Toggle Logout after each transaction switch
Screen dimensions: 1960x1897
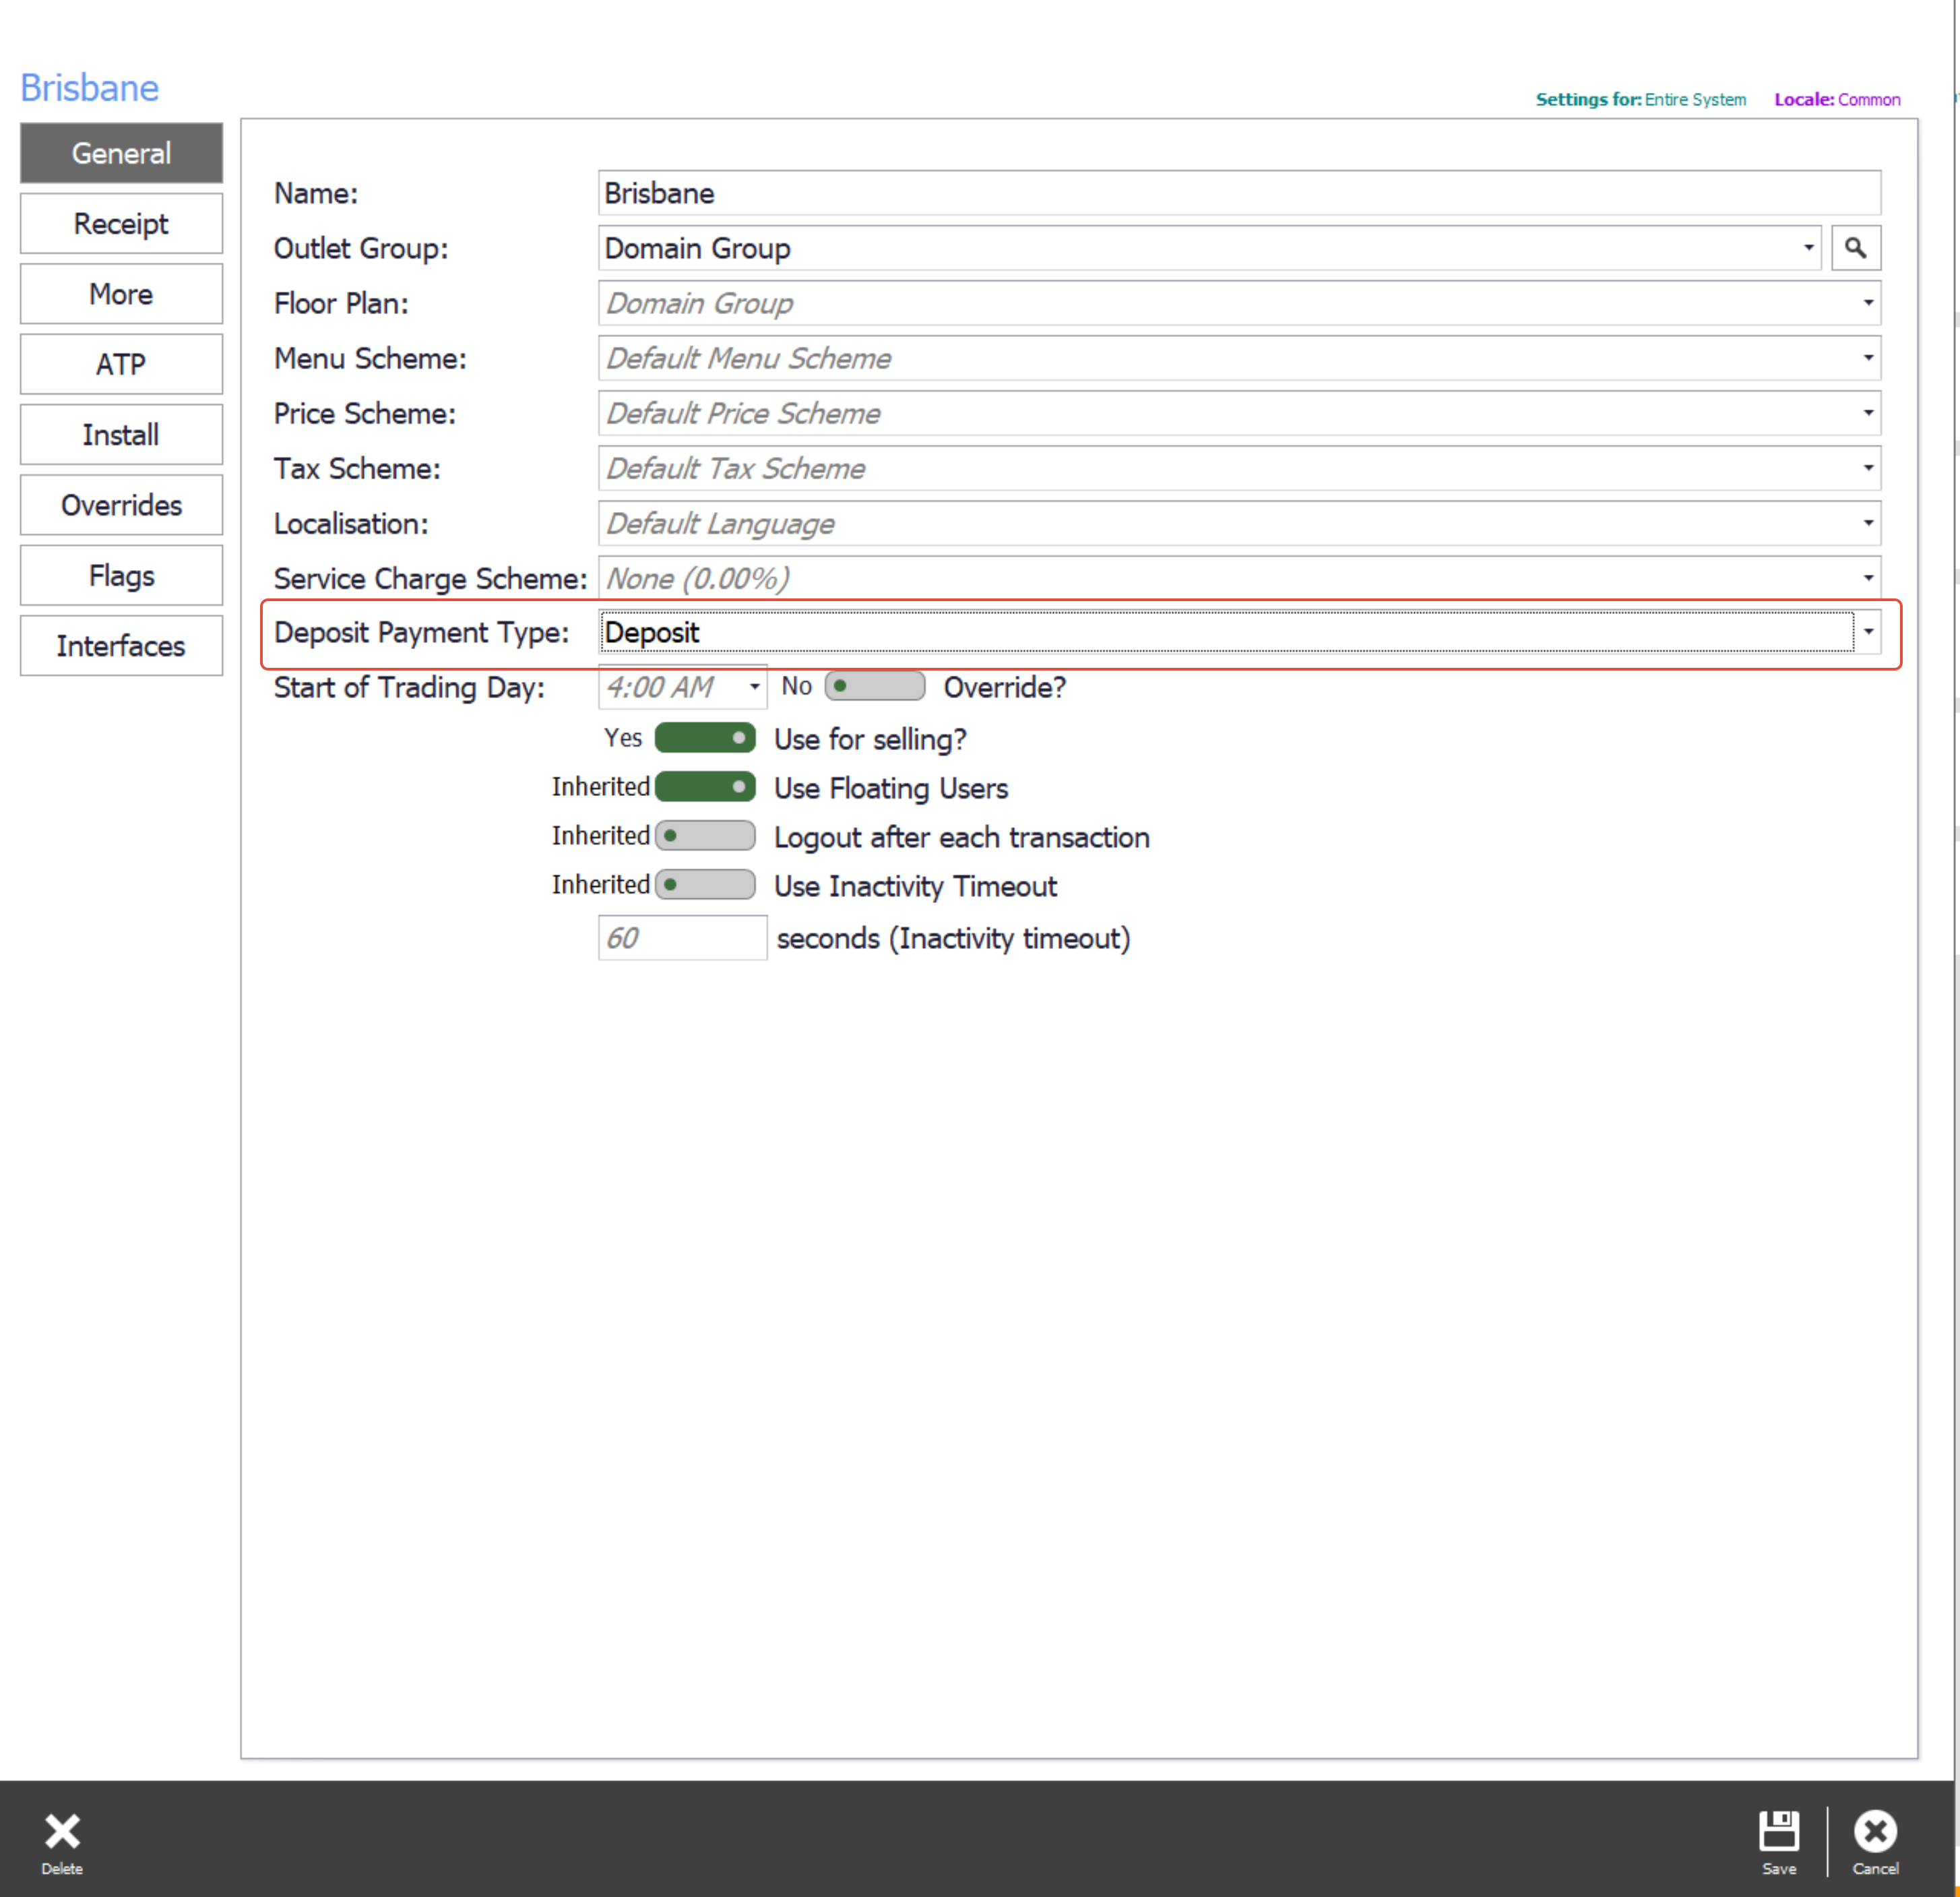tap(705, 836)
